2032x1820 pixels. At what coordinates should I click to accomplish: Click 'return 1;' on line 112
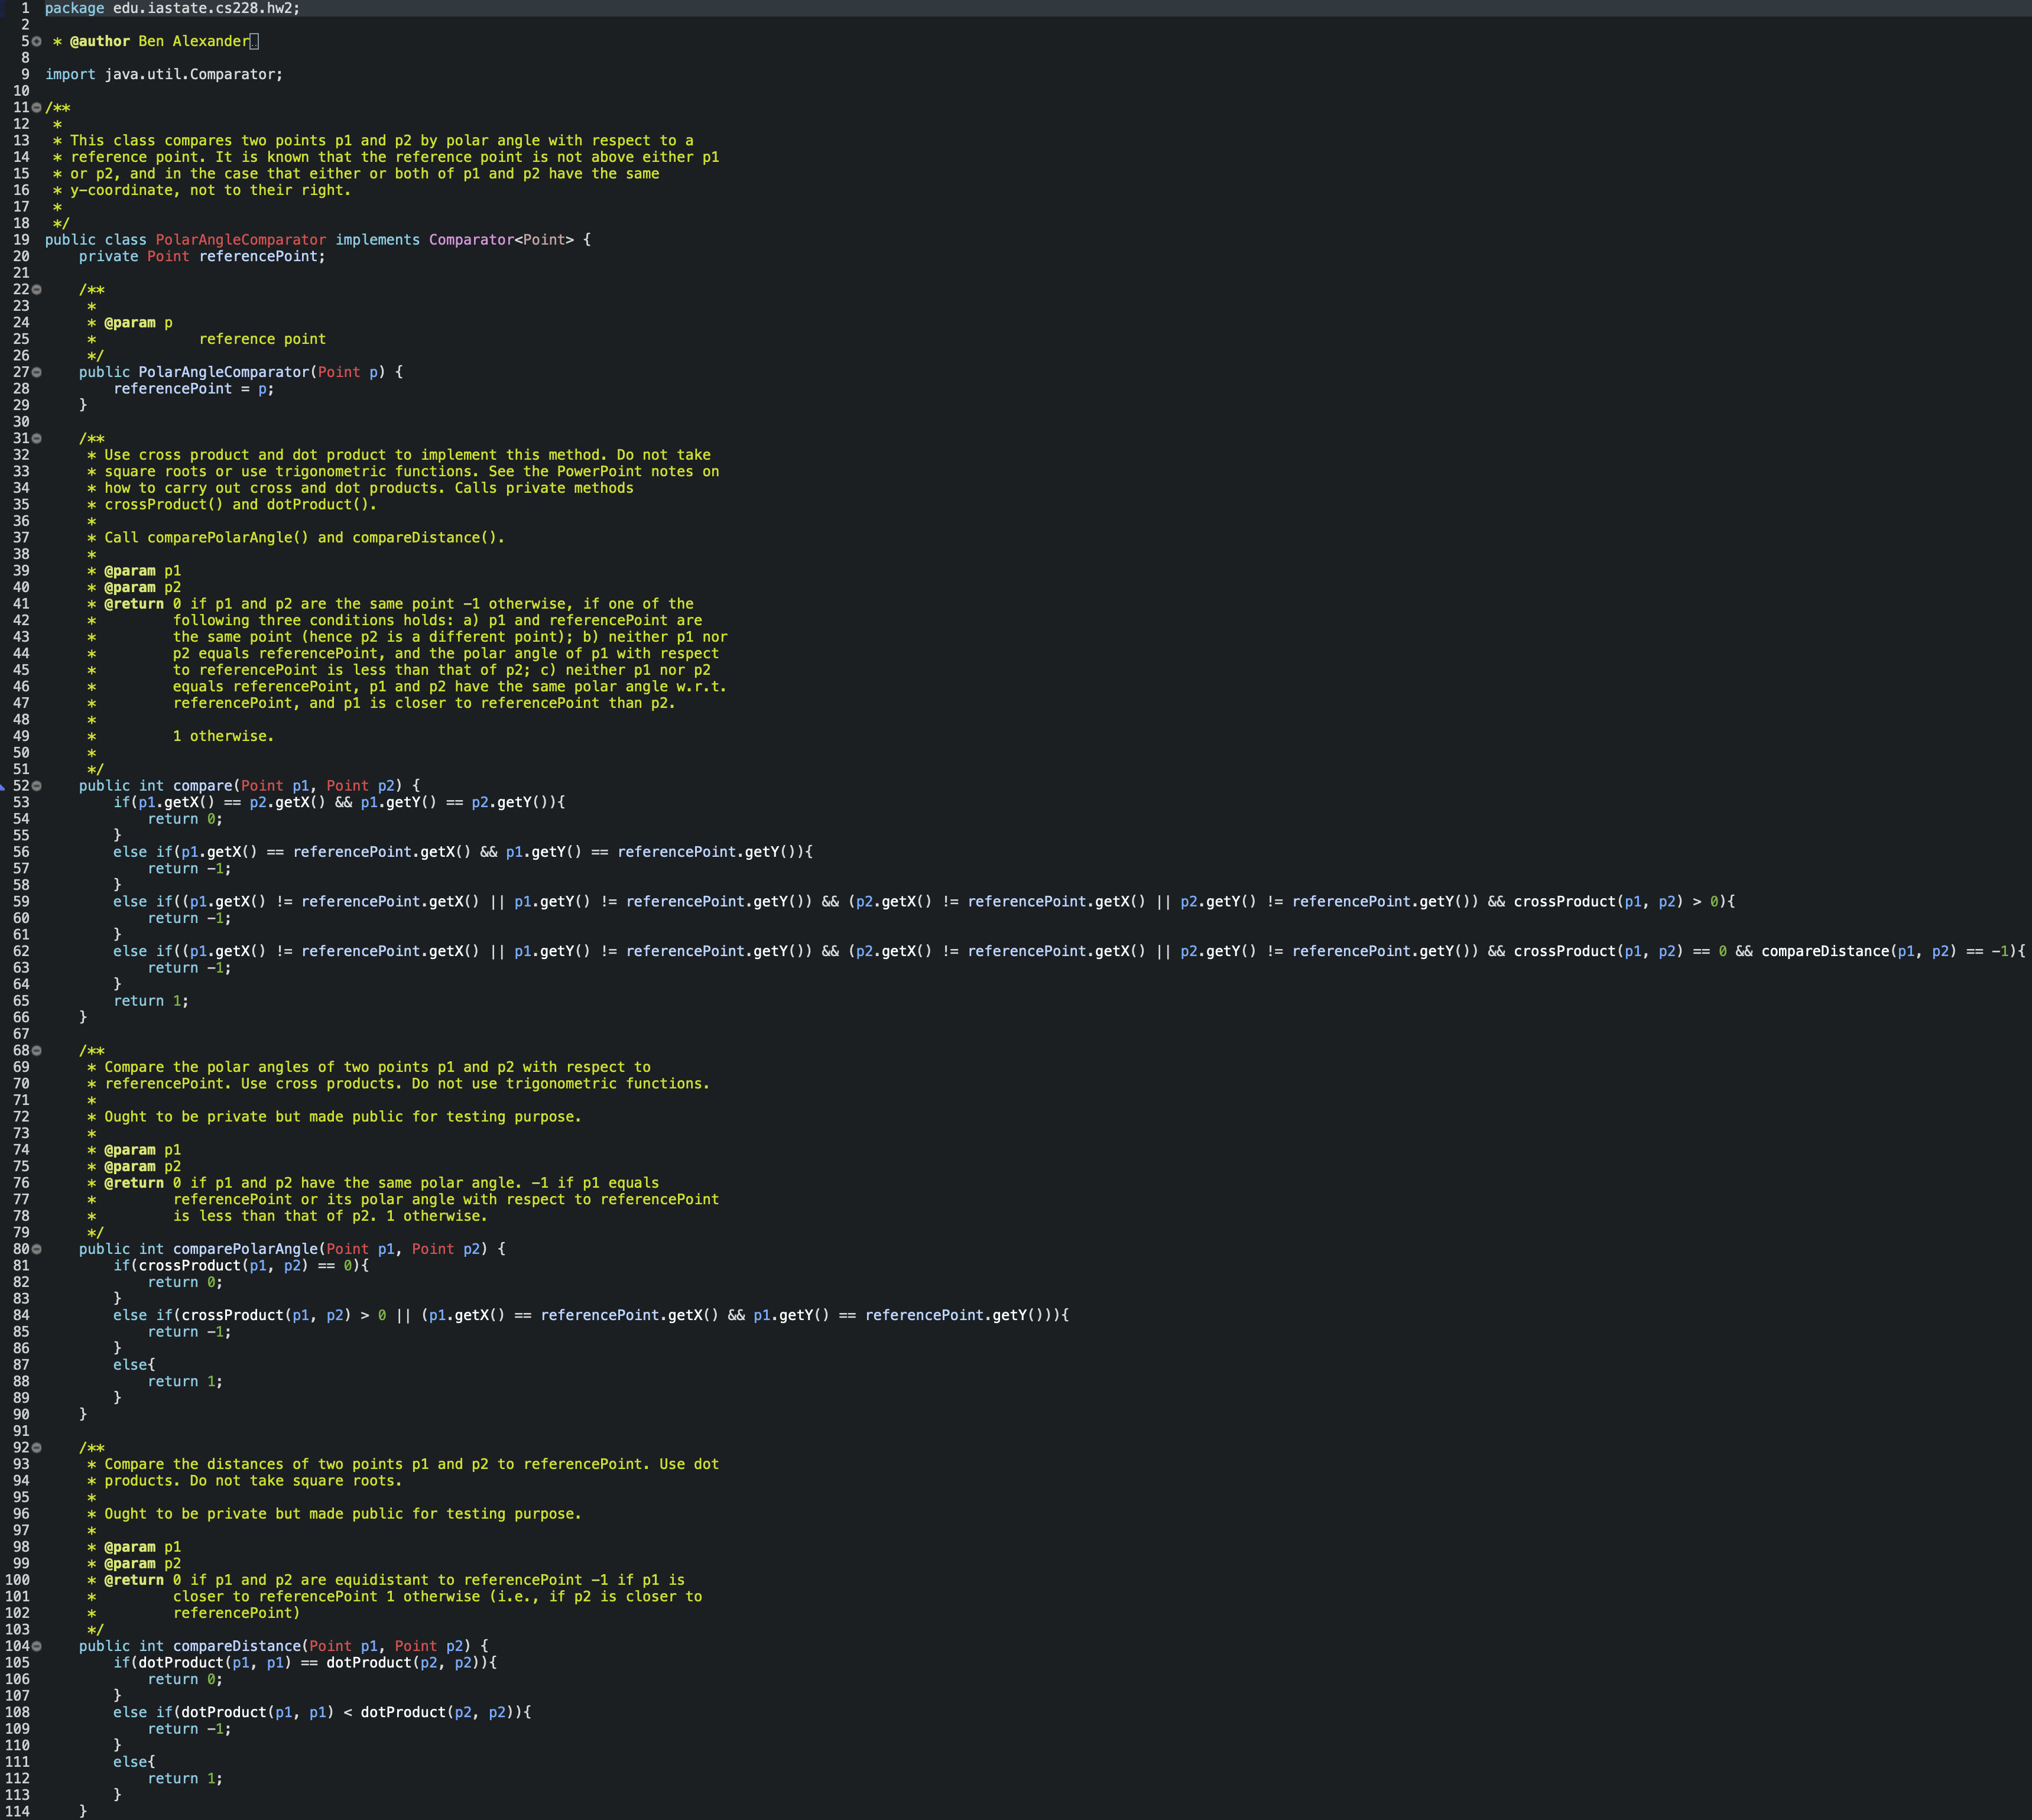point(185,1779)
